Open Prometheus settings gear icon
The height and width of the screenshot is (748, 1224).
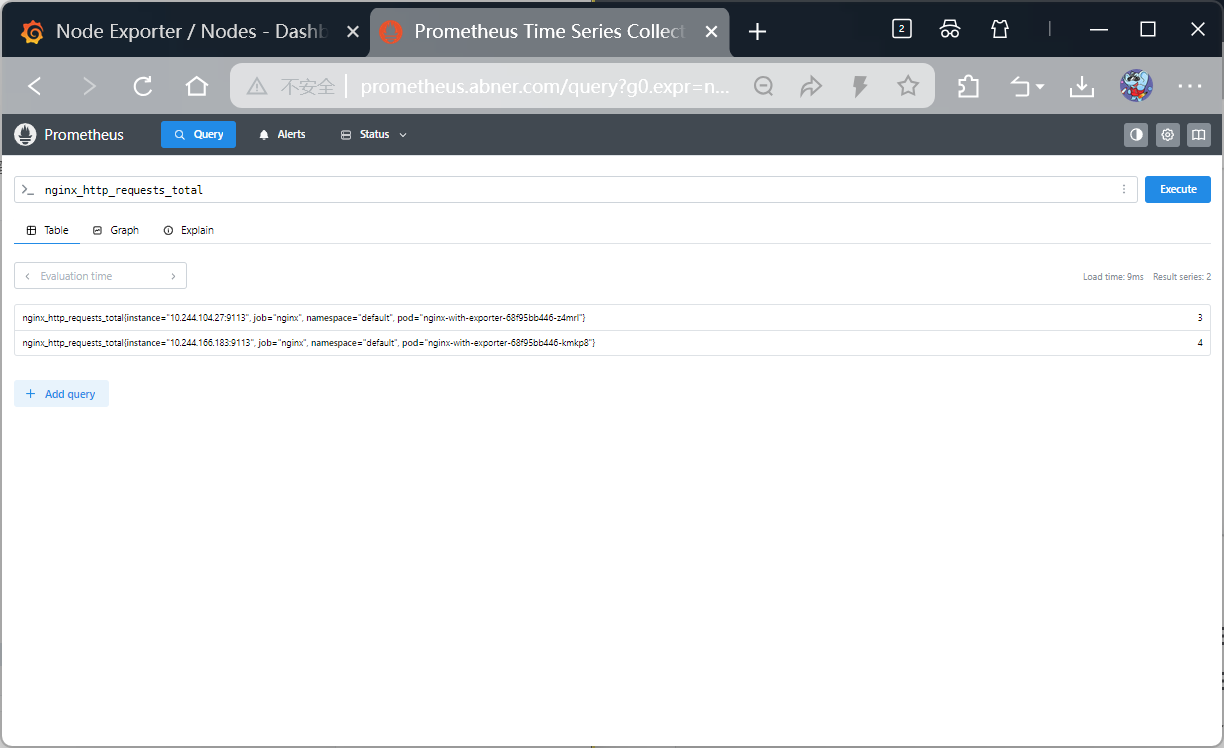[x=1167, y=134]
